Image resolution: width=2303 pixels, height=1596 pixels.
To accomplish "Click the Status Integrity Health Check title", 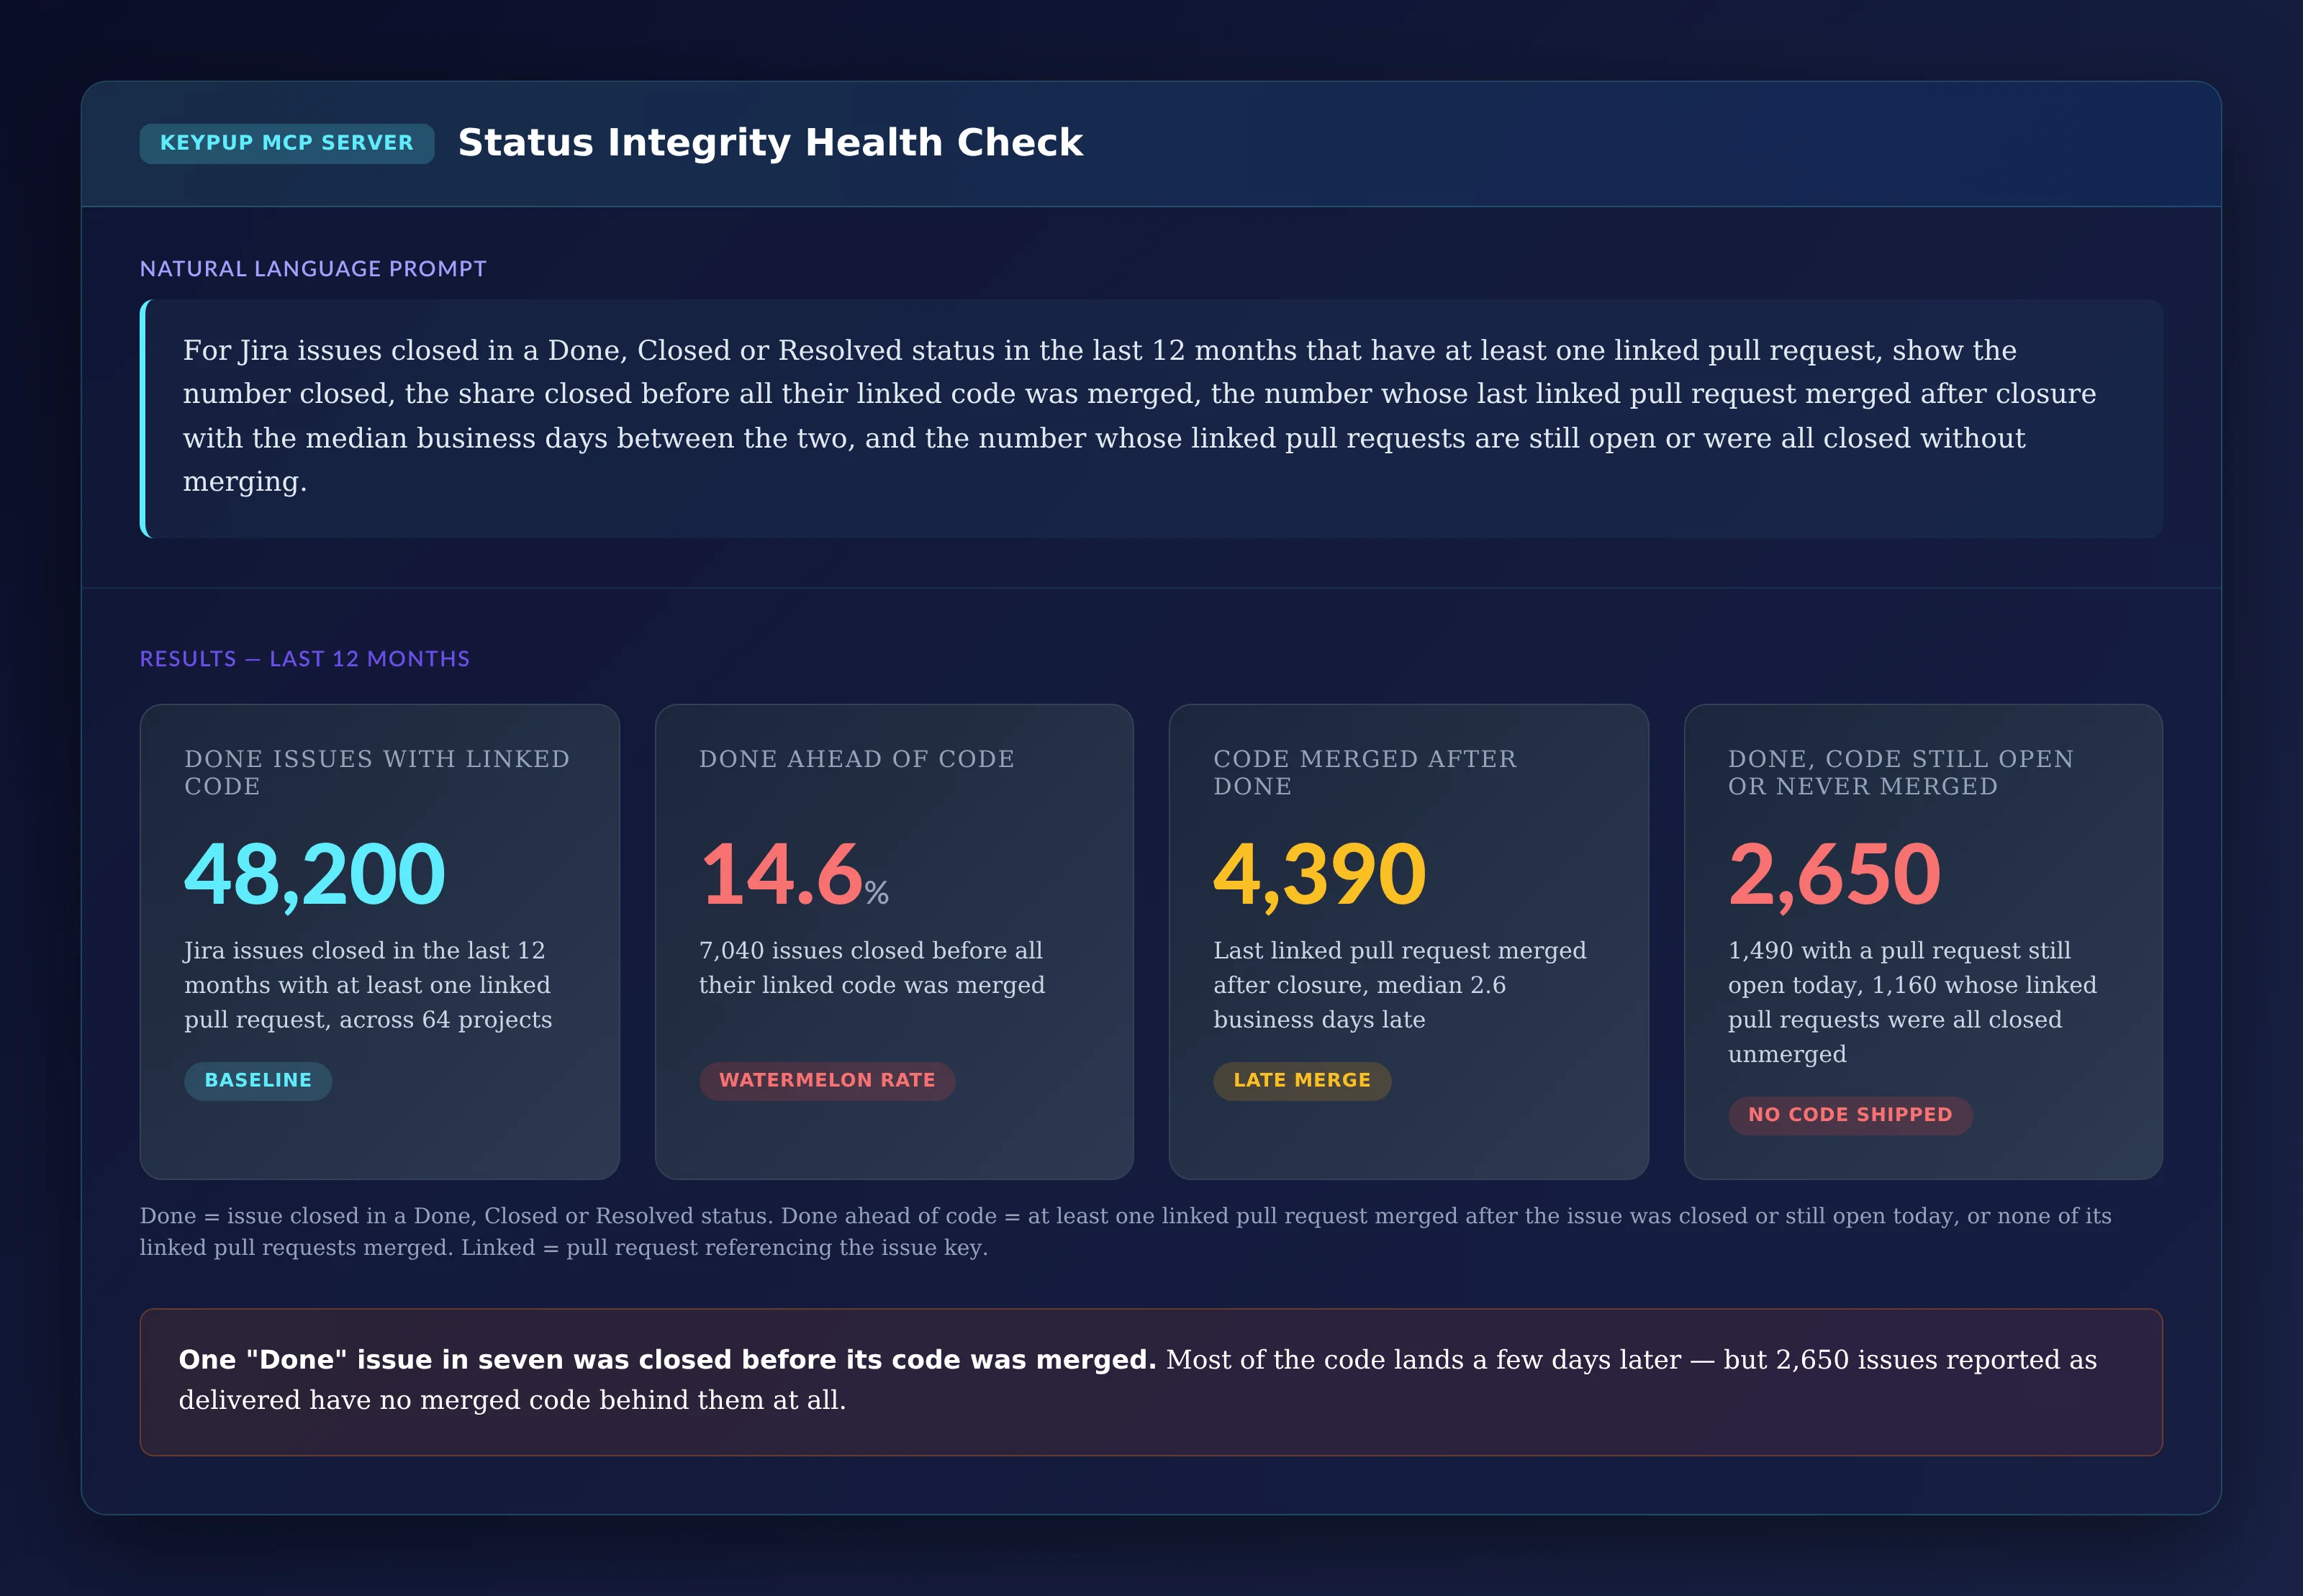I will [770, 143].
